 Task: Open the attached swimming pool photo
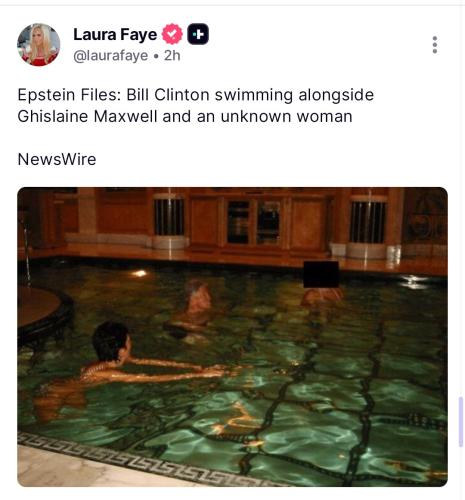point(232,337)
